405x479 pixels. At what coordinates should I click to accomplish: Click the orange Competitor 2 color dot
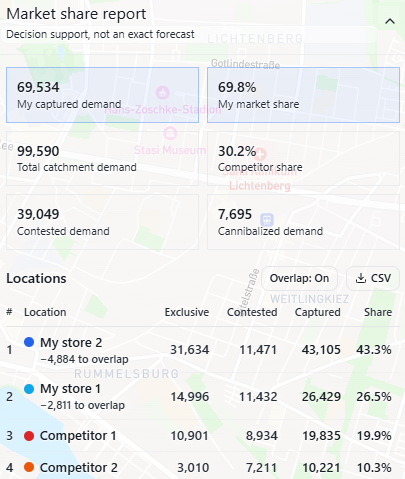29,467
